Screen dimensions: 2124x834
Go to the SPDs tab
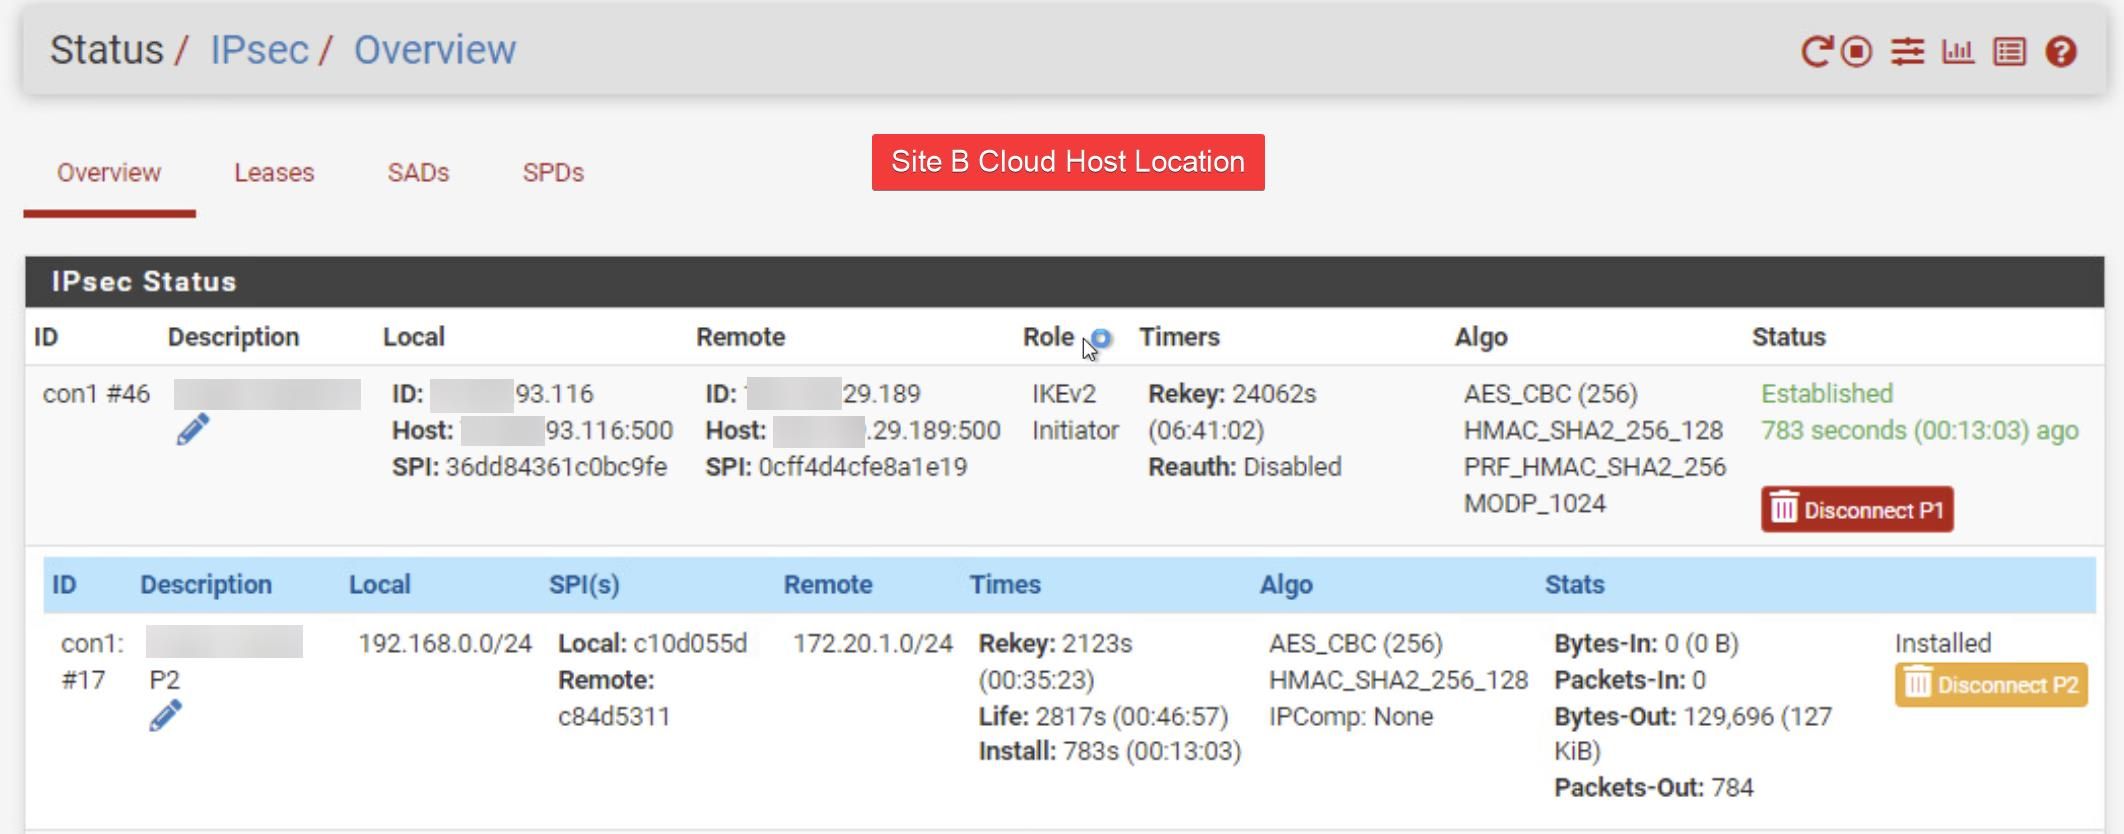[x=553, y=173]
